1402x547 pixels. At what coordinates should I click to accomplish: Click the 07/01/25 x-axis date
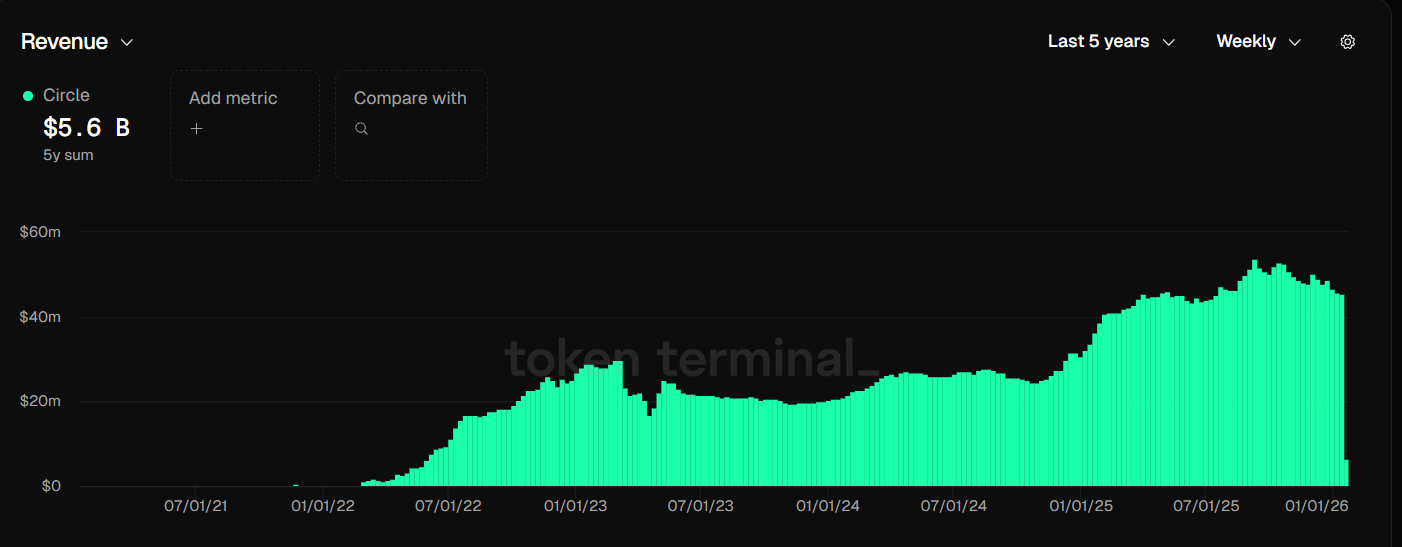[x=1207, y=506]
